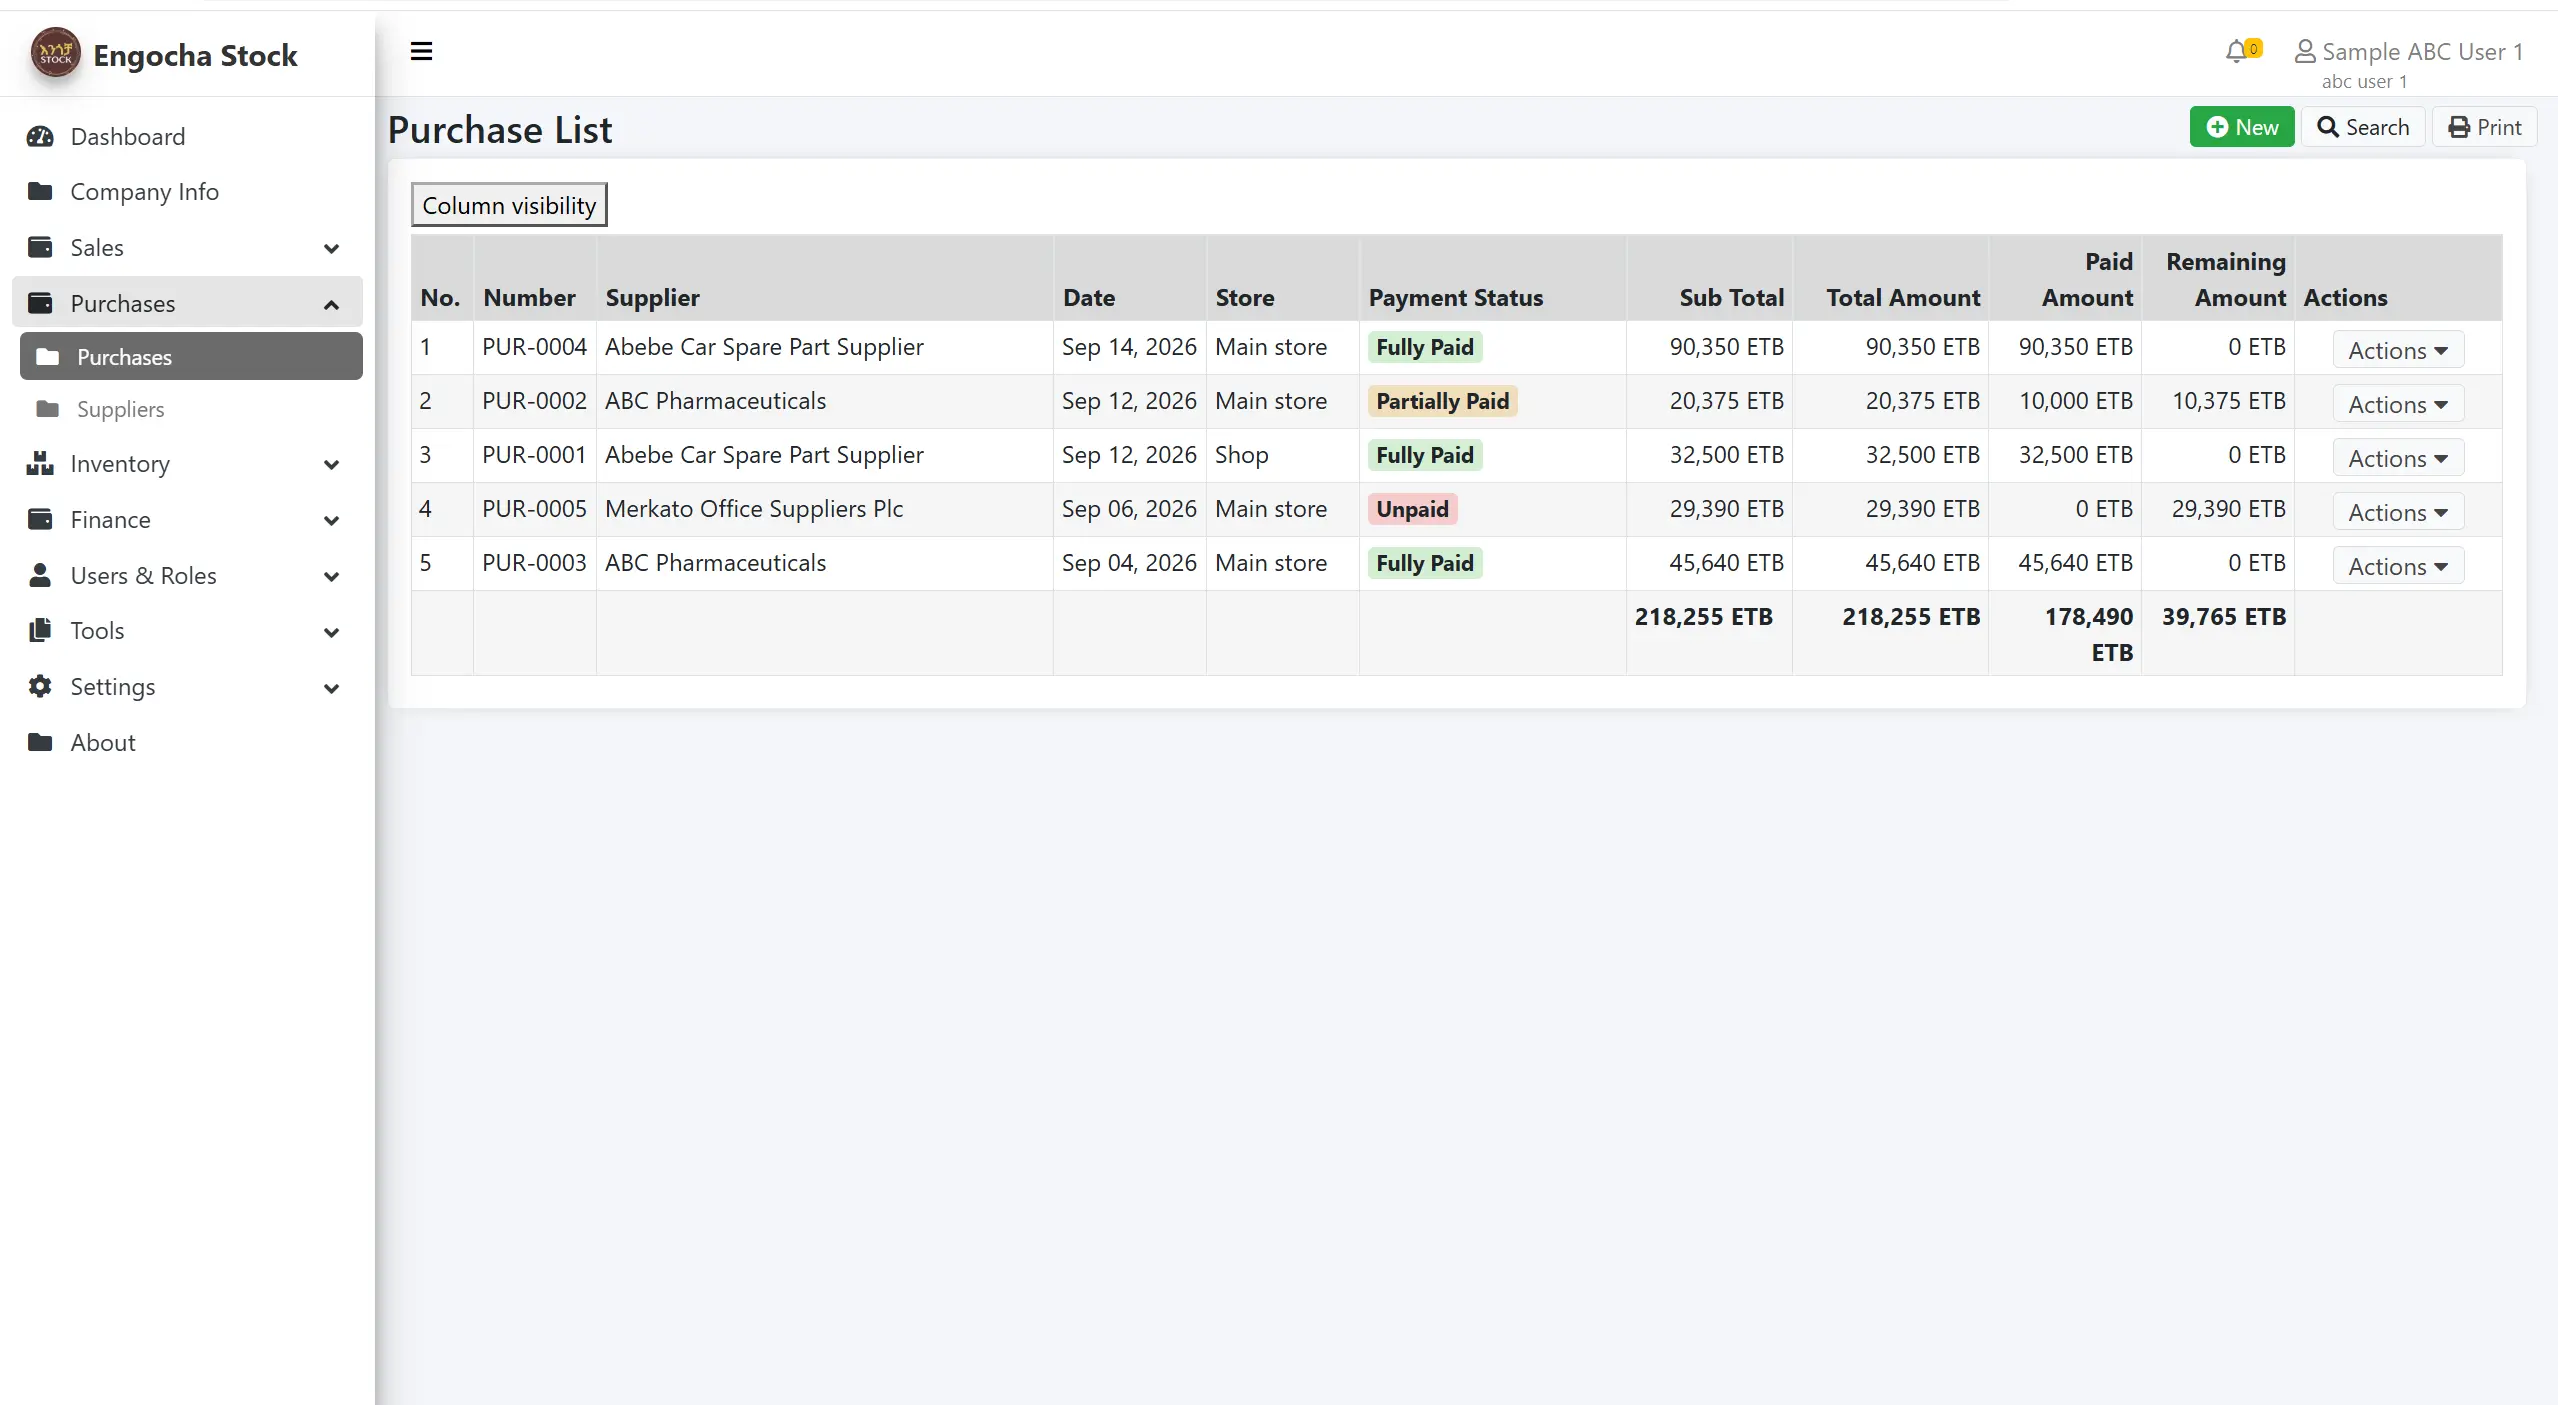Open Actions dropdown for PUR-0005
2558x1405 pixels.
tap(2398, 512)
